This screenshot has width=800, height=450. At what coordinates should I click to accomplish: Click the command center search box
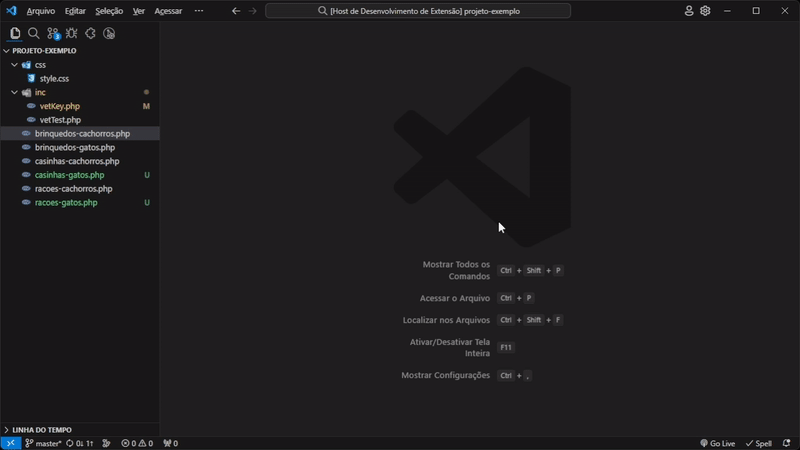[418, 11]
